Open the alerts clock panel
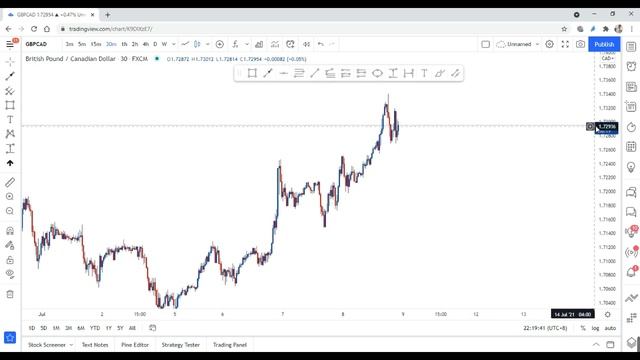 [x=631, y=66]
